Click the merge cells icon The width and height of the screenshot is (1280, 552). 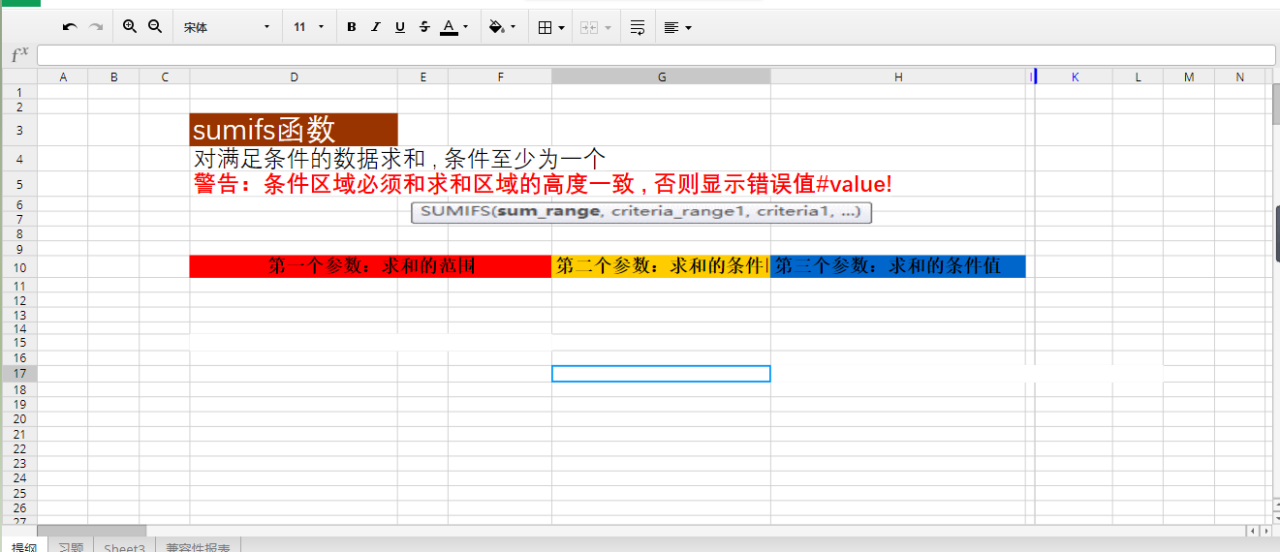(x=589, y=27)
